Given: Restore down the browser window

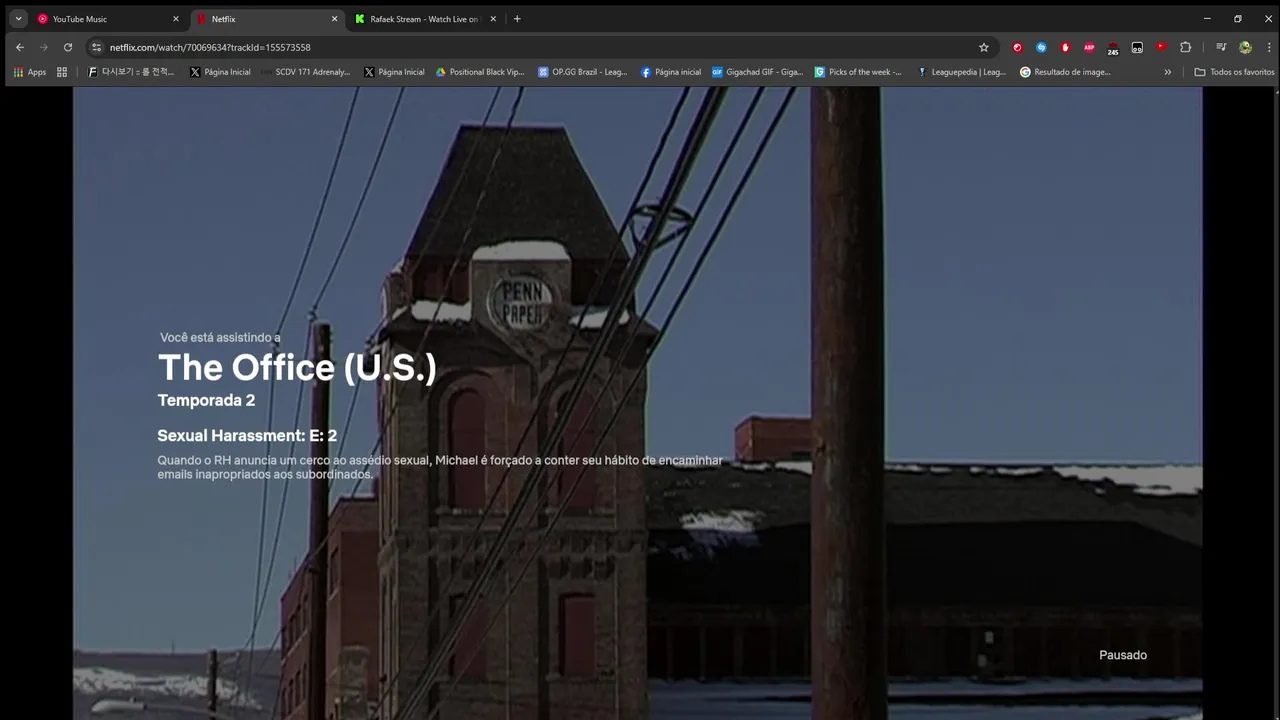Looking at the screenshot, I should tap(1237, 19).
